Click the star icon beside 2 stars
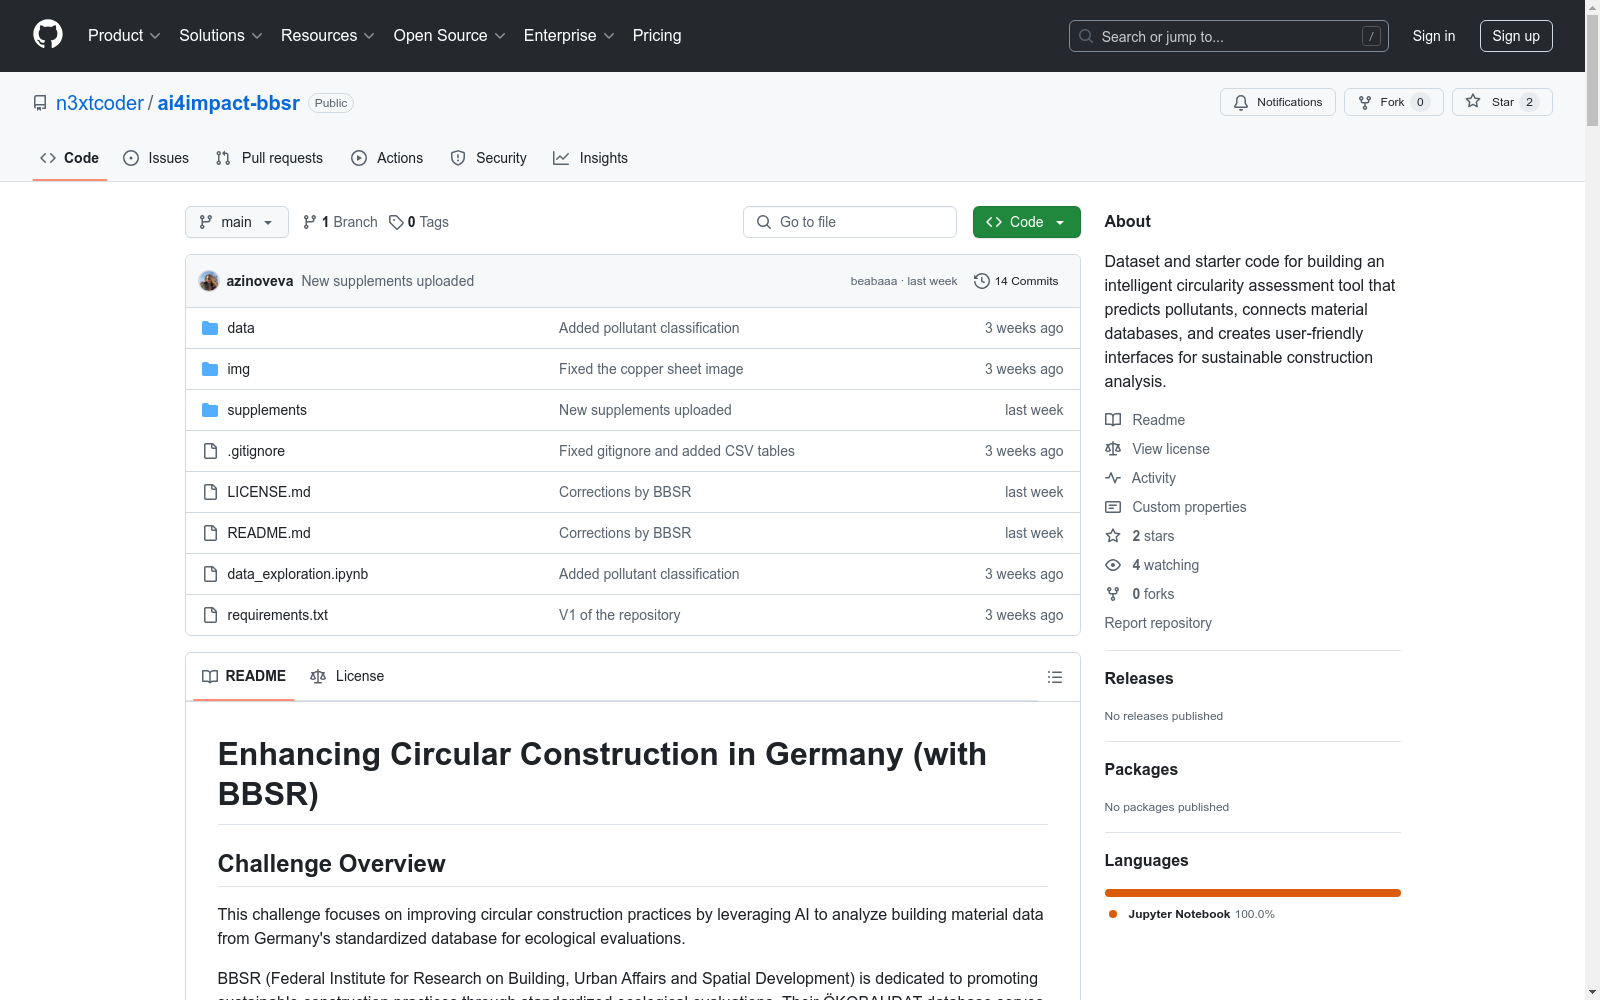1600x1000 pixels. coord(1113,536)
